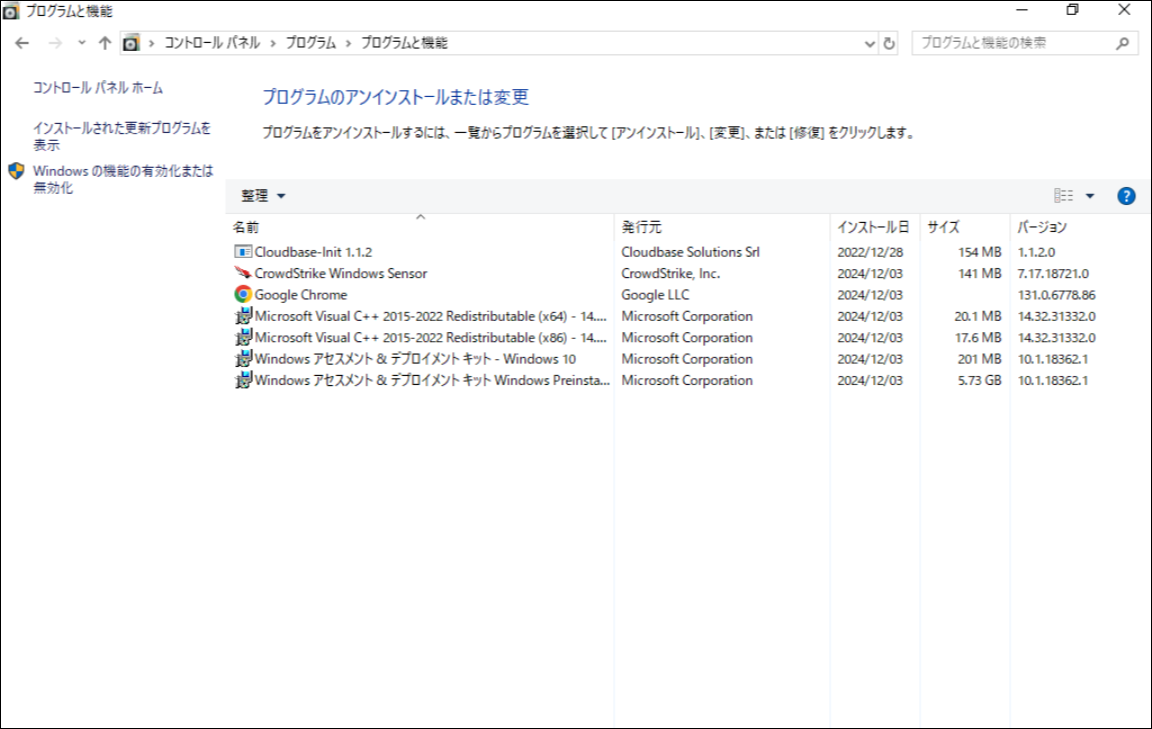
Task: Click size value 5.73 GB
Action: (x=979, y=380)
